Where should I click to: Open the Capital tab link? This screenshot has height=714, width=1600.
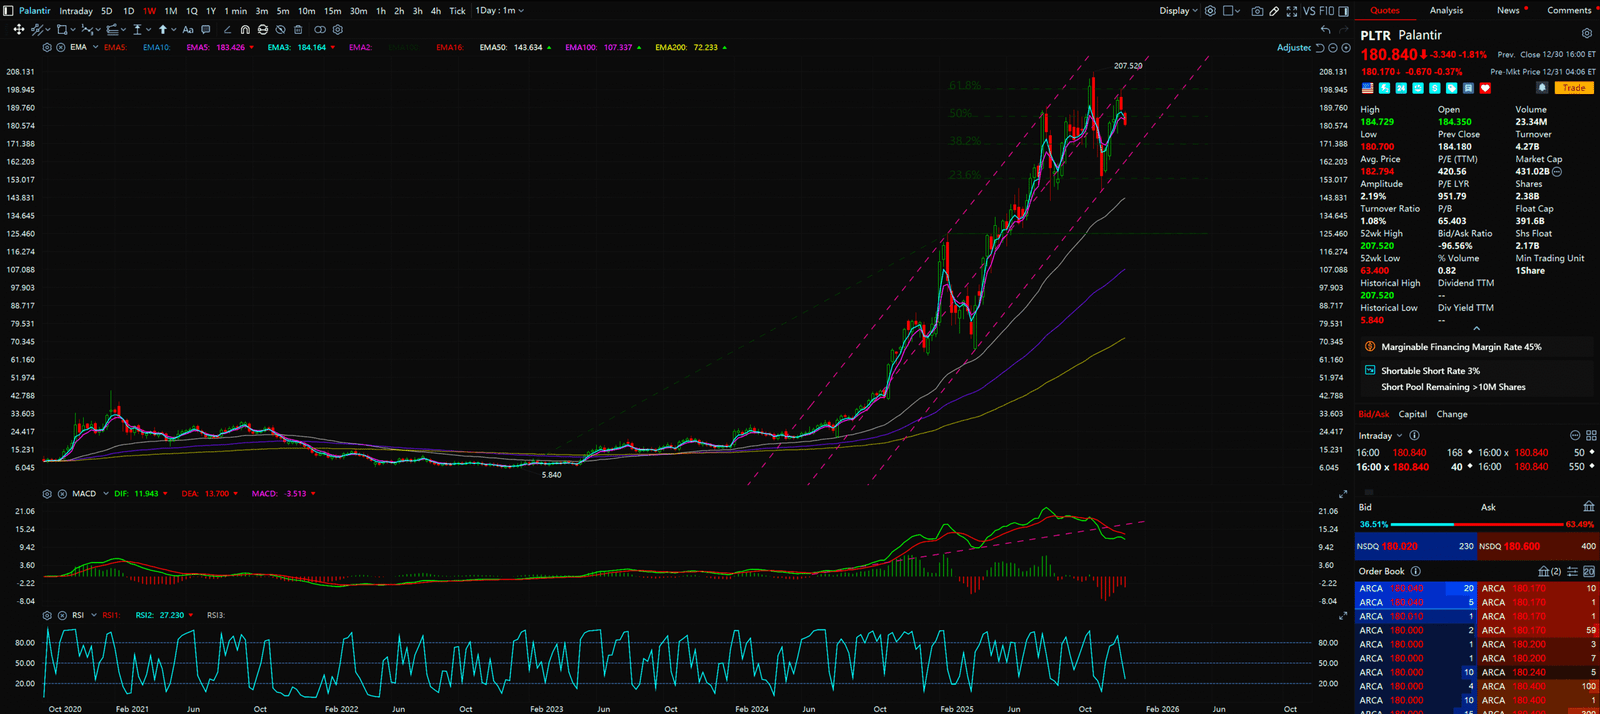point(1412,414)
